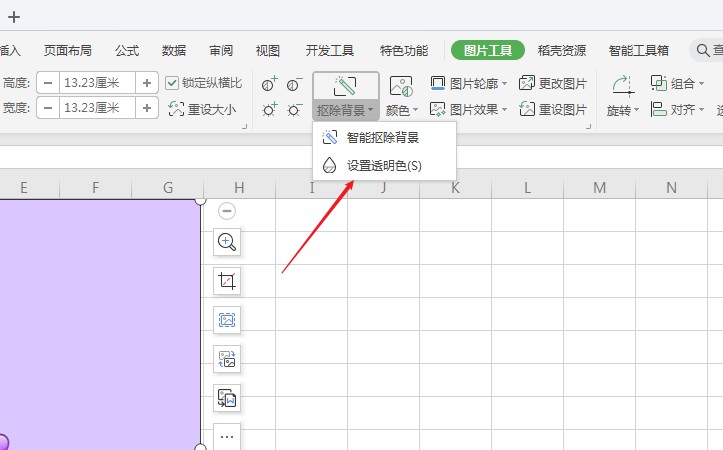Click the 重设大小 button
Viewport: 723px width, 450px height.
[x=202, y=109]
